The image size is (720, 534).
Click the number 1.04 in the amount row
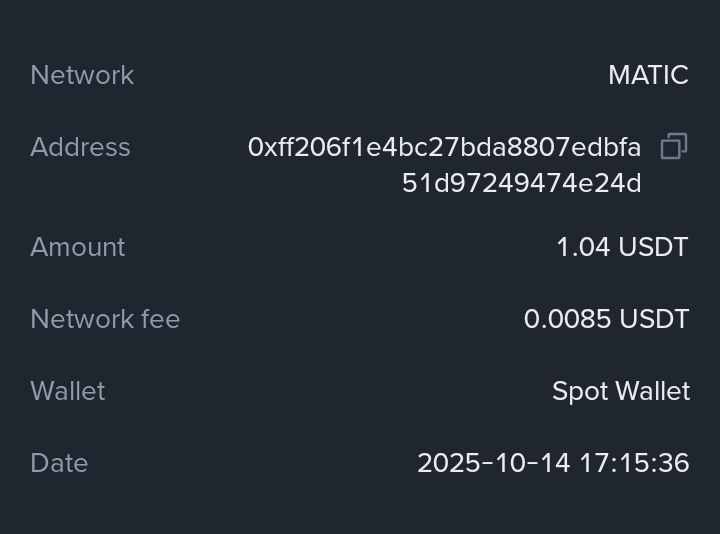pyautogui.click(x=583, y=247)
